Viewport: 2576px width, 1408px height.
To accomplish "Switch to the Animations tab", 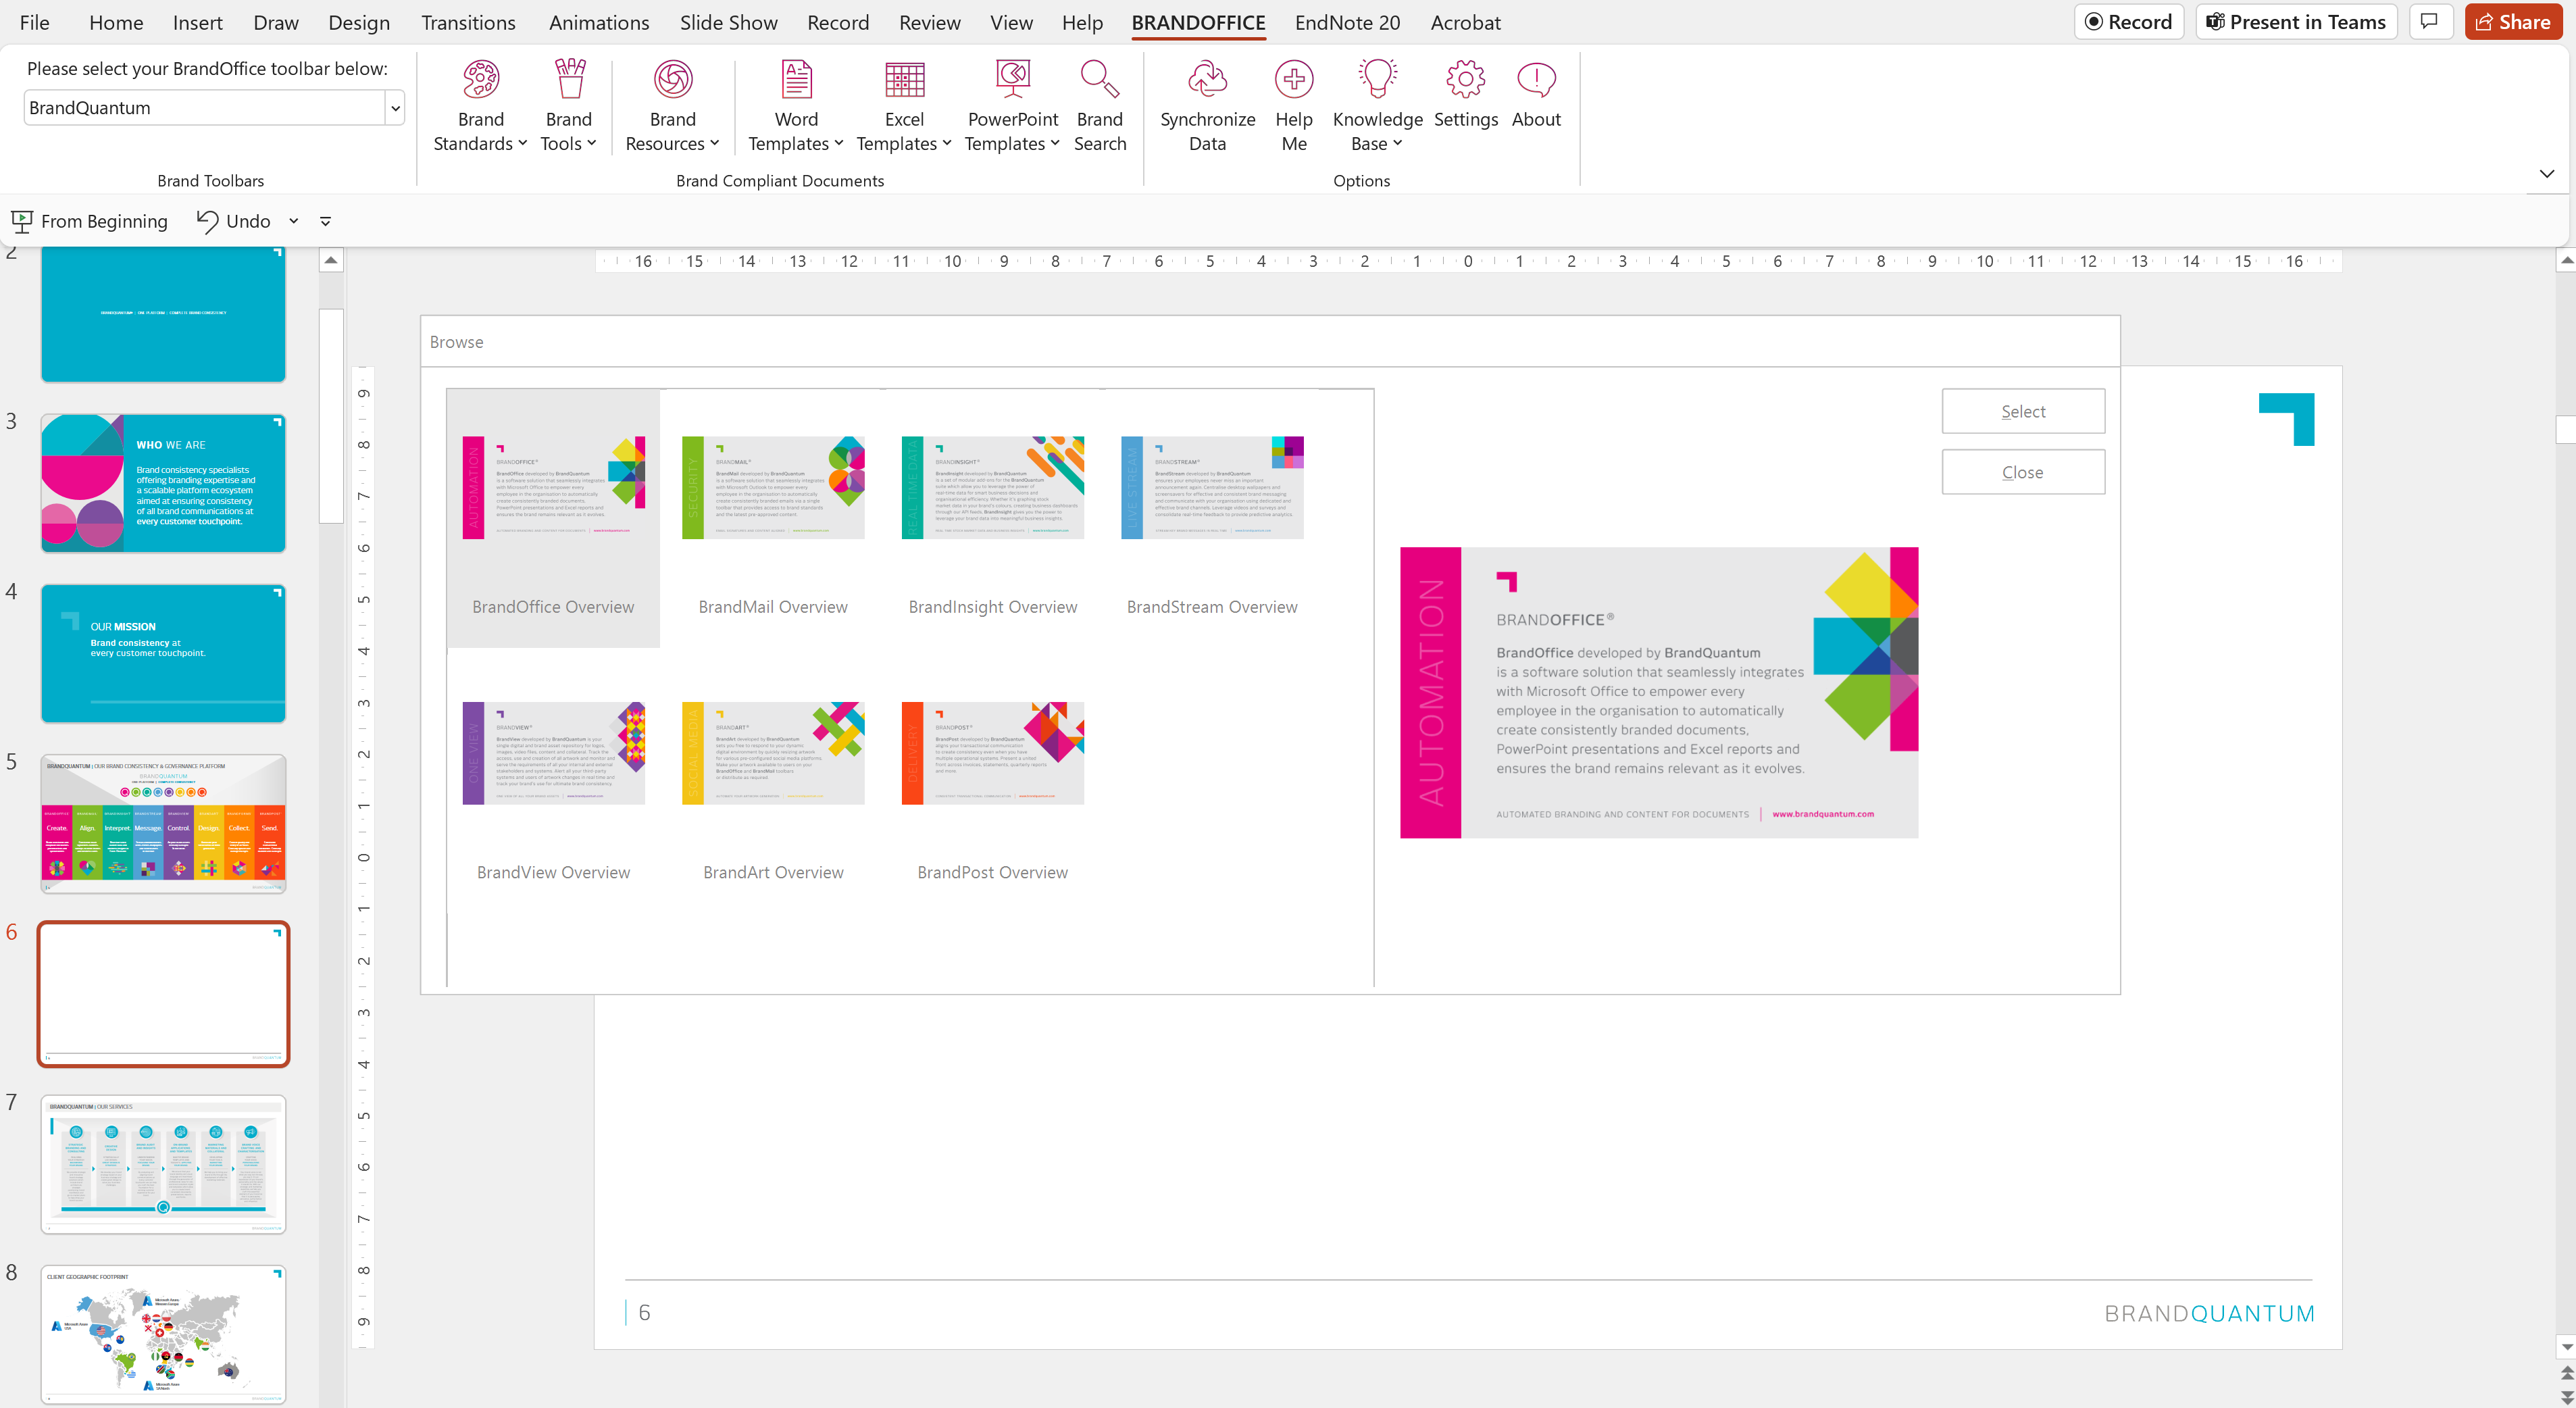I will 599,22.
